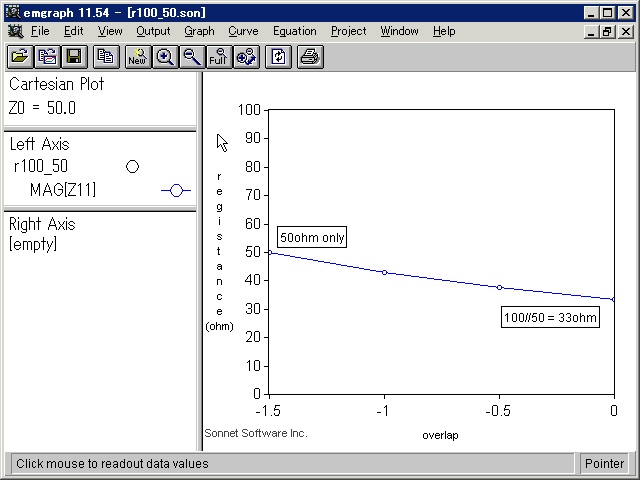The height and width of the screenshot is (480, 640).
Task: Close the inner document window
Action: 625,31
